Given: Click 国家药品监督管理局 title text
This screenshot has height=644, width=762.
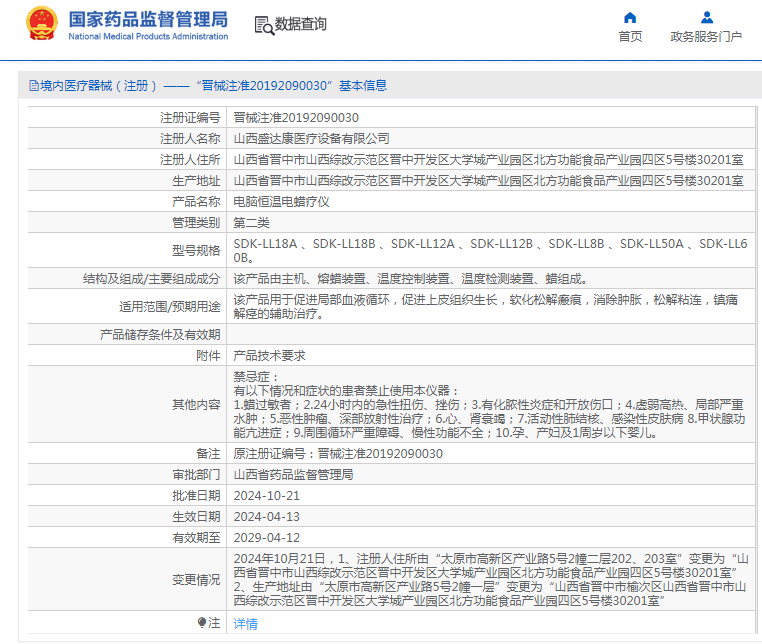Looking at the screenshot, I should pos(148,19).
